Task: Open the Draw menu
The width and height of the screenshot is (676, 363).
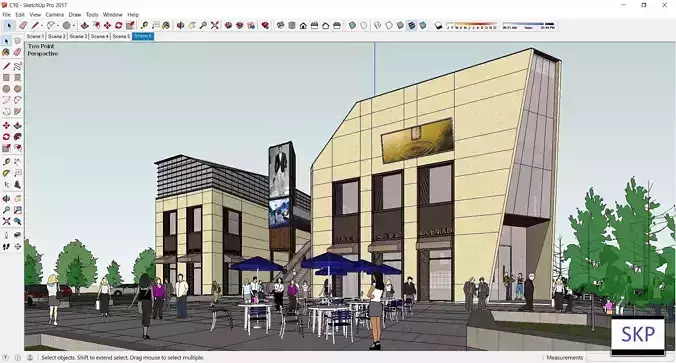Action: (75, 15)
